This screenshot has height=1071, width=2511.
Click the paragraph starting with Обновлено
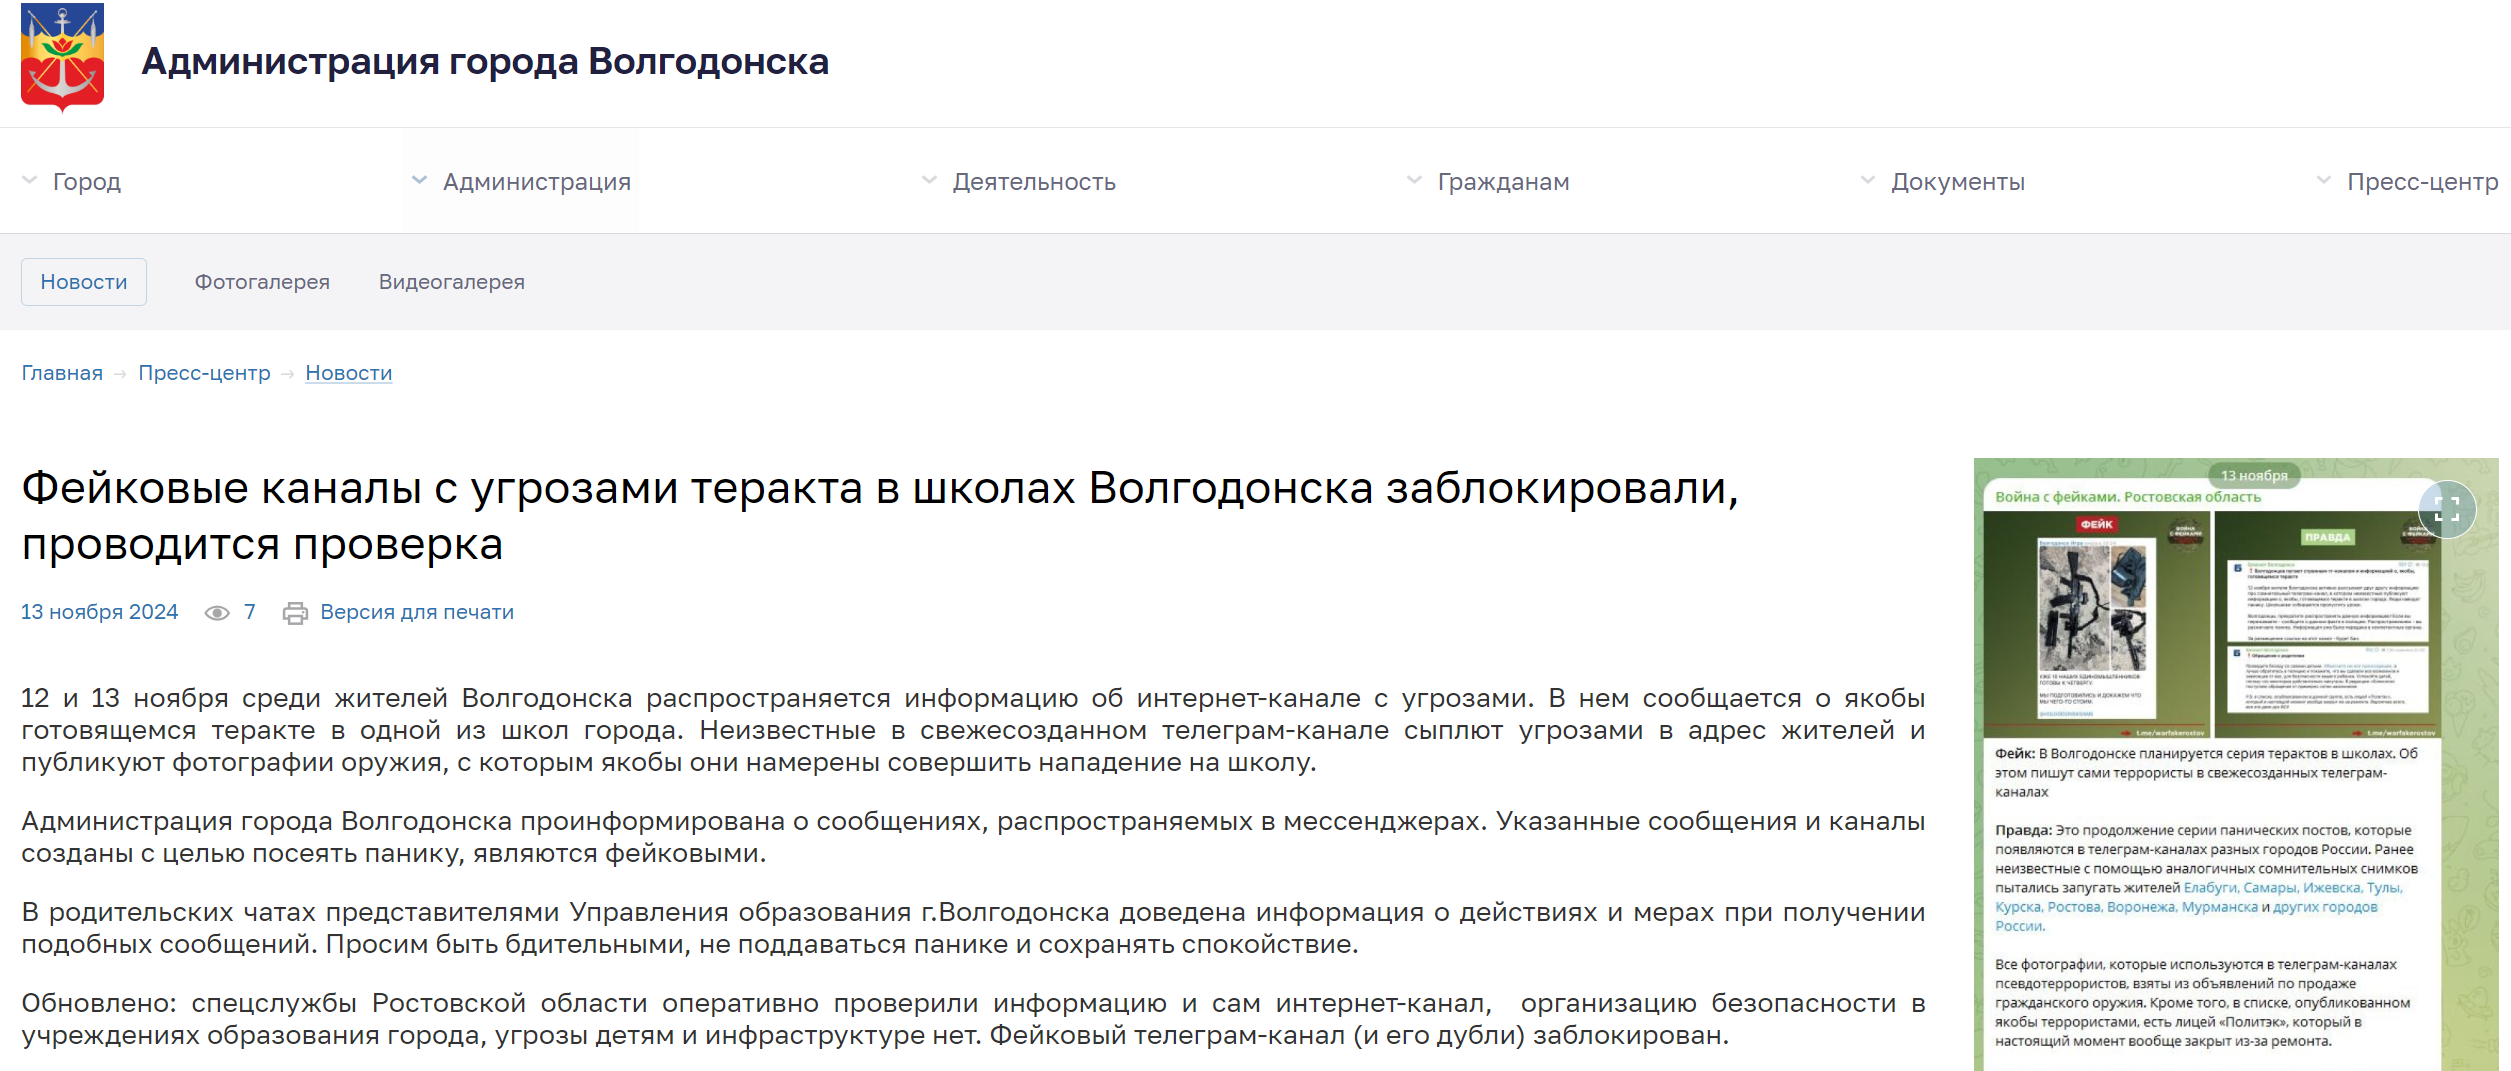(973, 1019)
